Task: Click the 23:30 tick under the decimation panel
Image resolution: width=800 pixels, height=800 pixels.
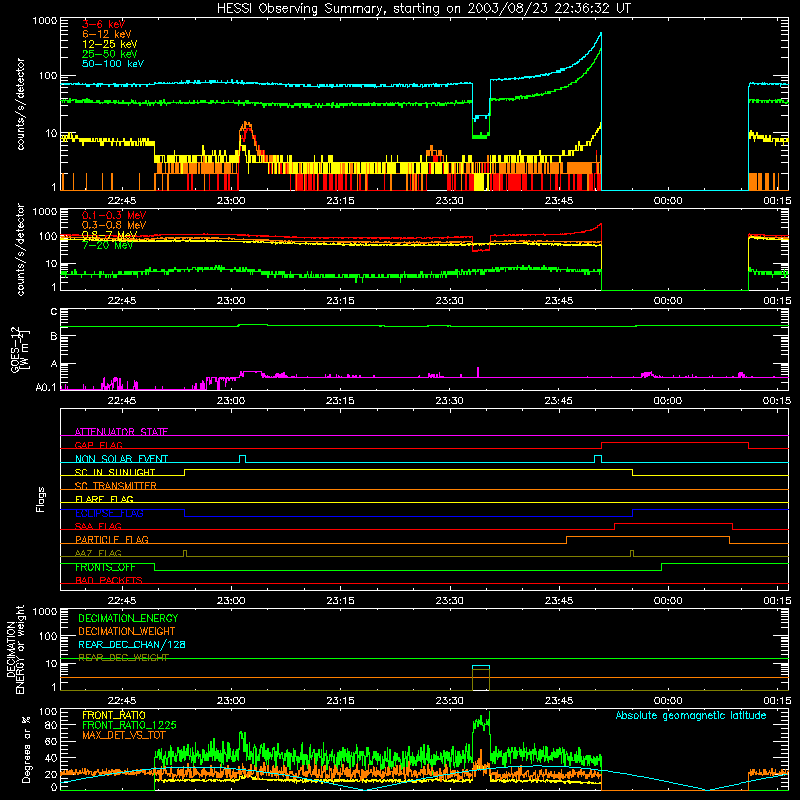Action: point(449,701)
